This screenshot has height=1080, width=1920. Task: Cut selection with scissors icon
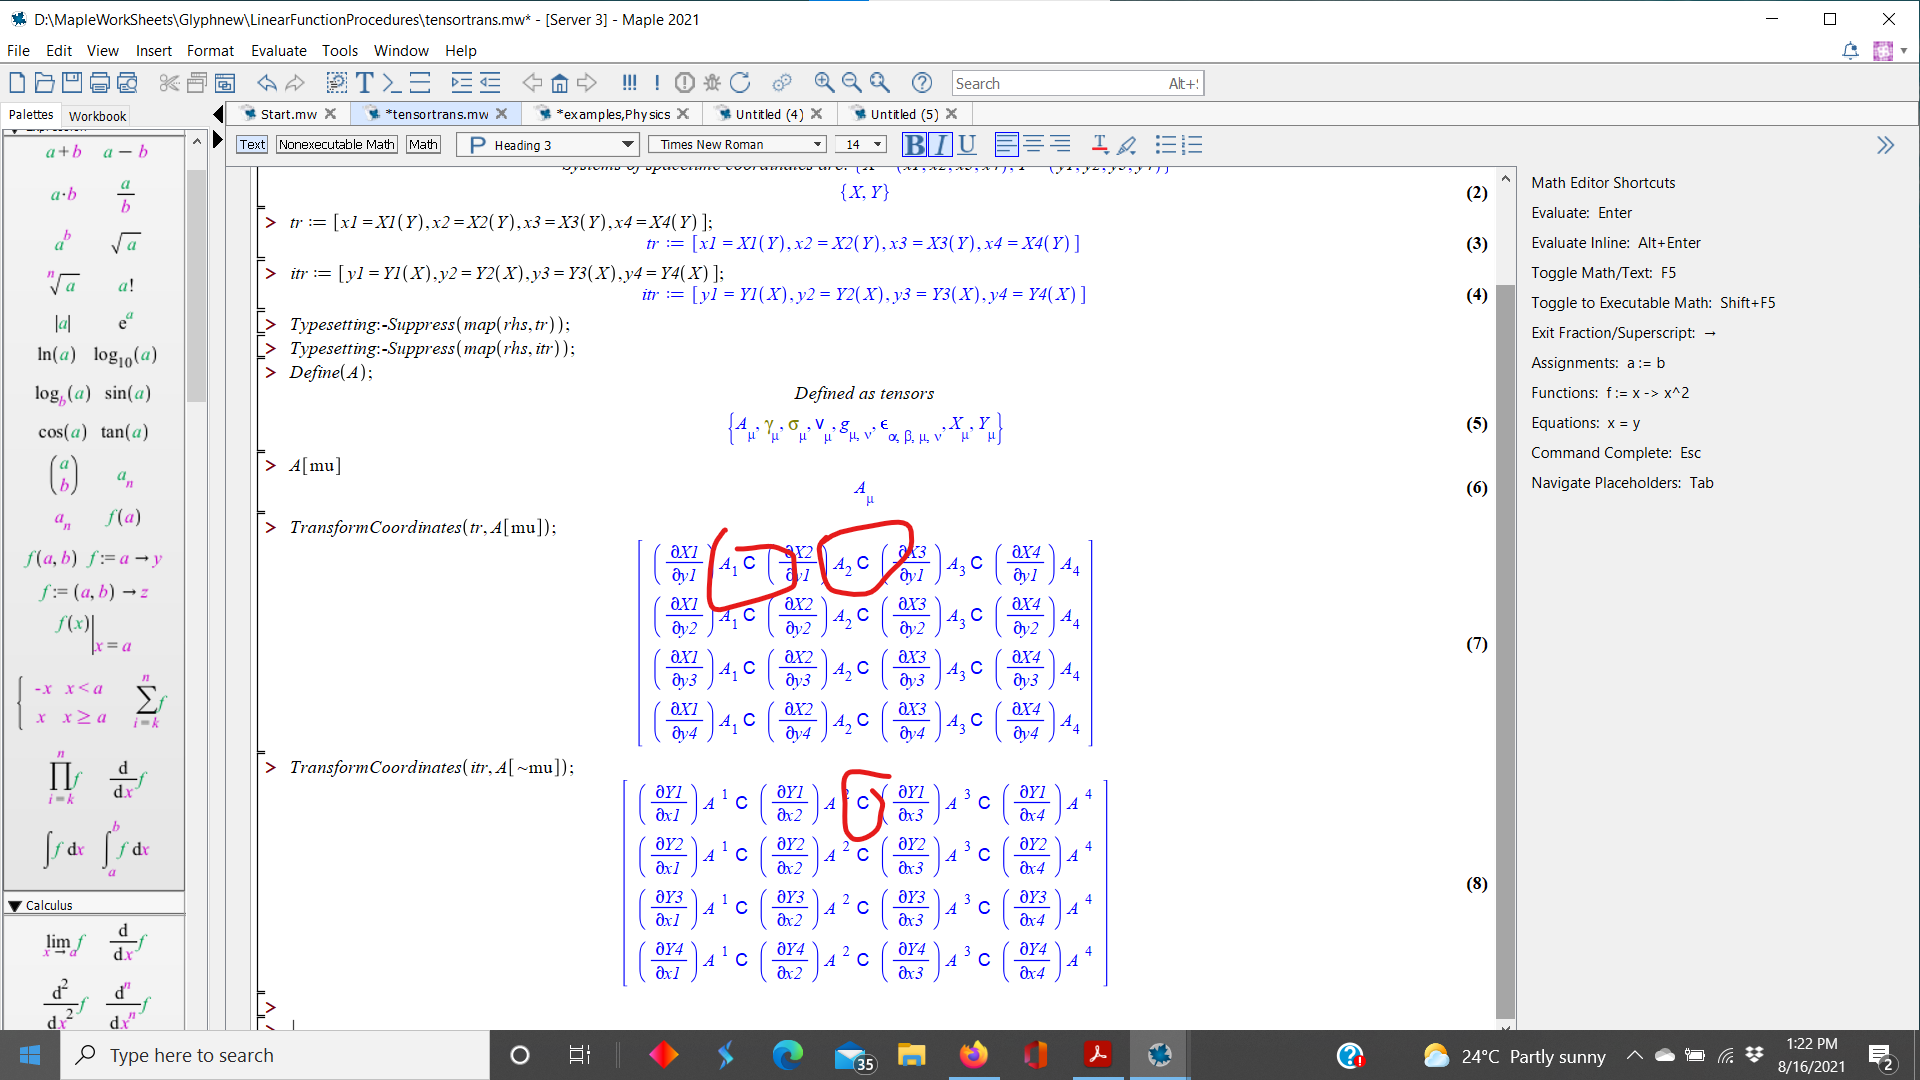pyautogui.click(x=169, y=83)
